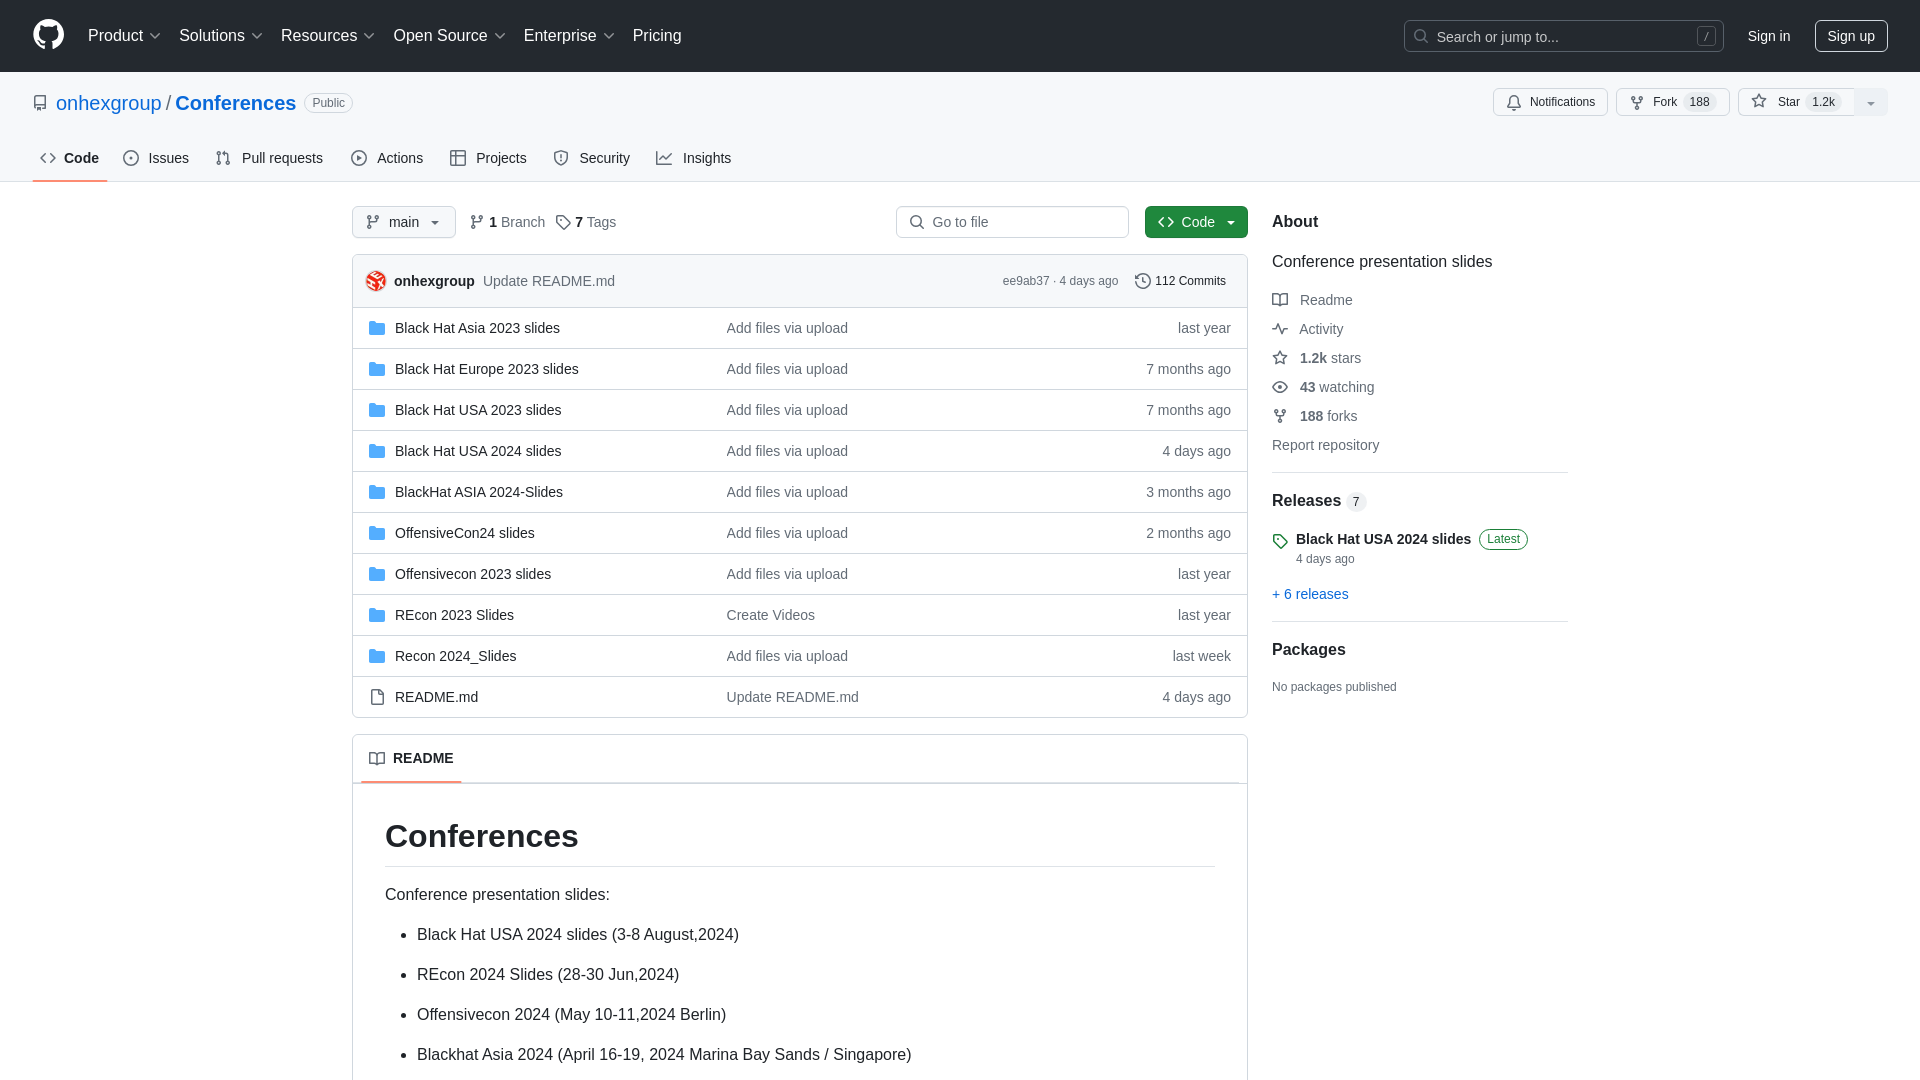Open the Conferences repository name link
This screenshot has height=1080, width=1920.
(x=235, y=103)
